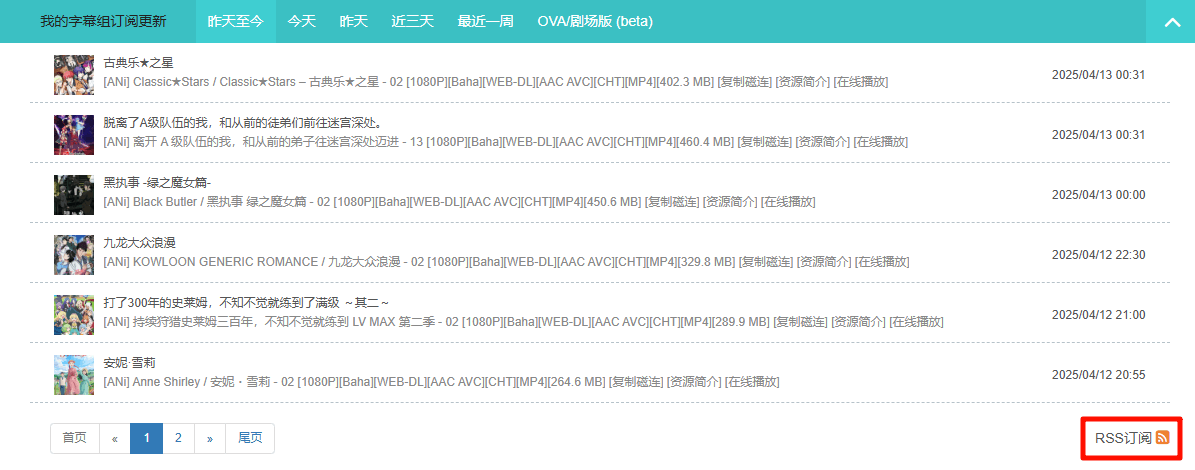Select the 昨天至今 tab
Screen dimensions: 1195x470
(235, 21)
